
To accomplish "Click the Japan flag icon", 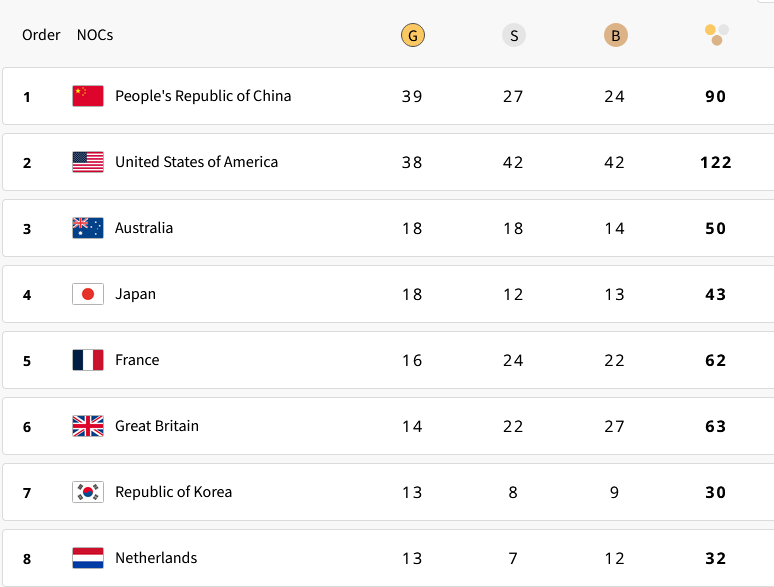I will tap(88, 294).
